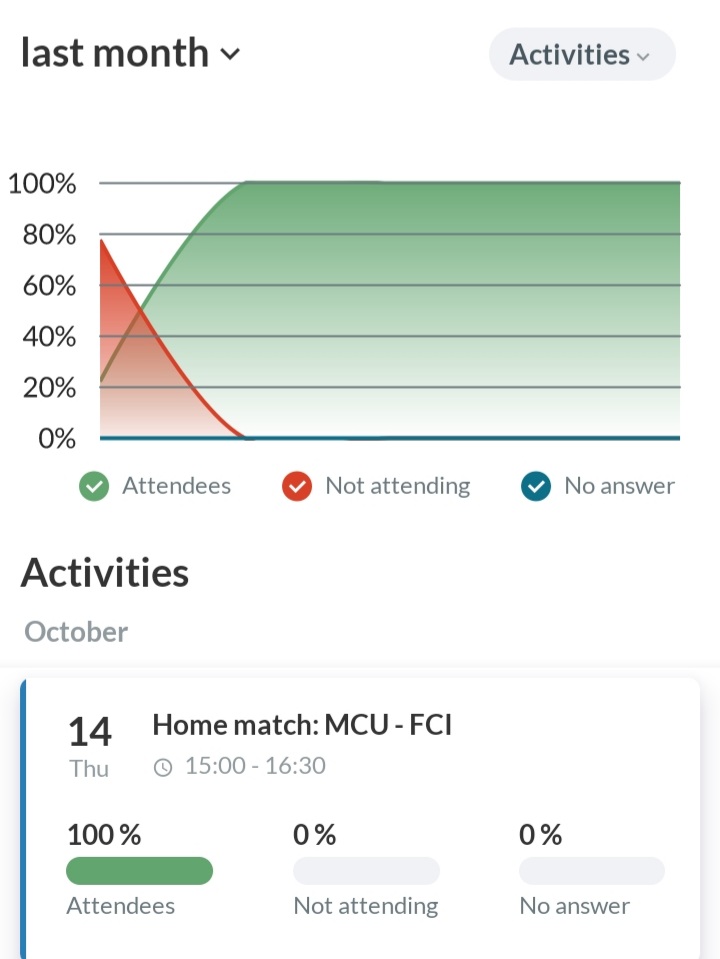Click the Not attending legend label
720x959 pixels.
click(397, 486)
